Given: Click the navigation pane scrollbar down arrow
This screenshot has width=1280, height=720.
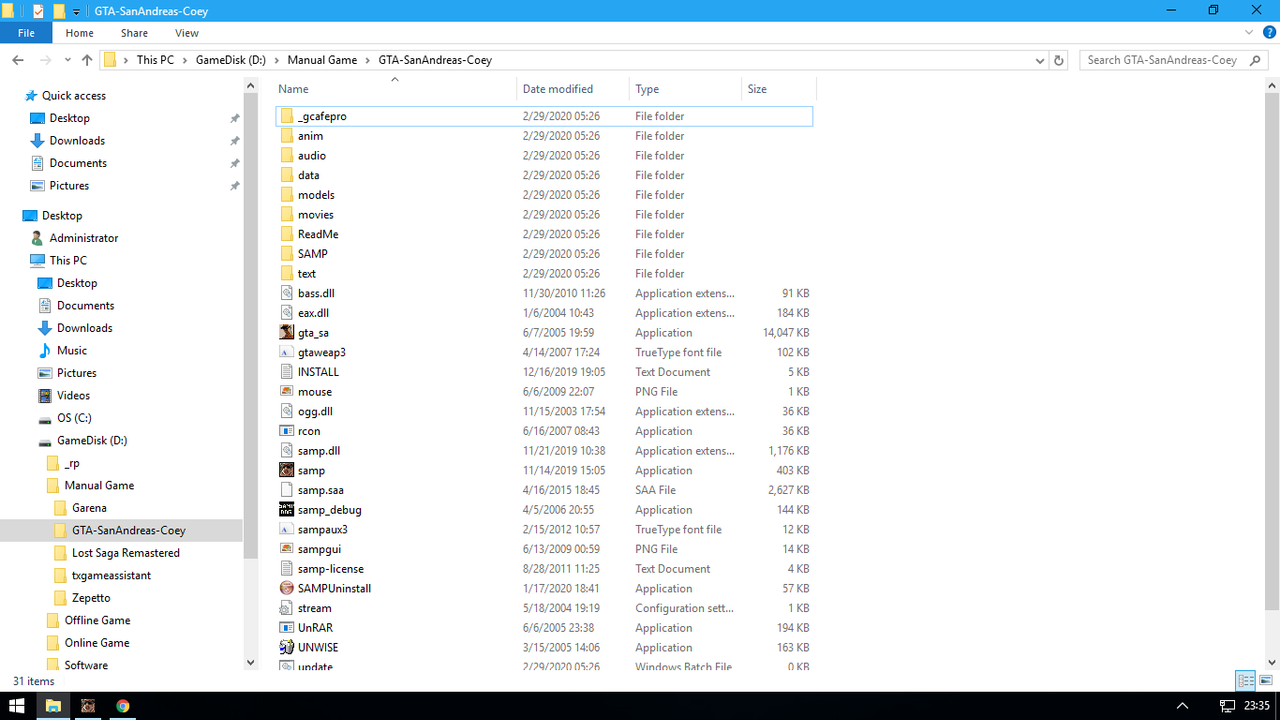Looking at the screenshot, I should tap(250, 663).
